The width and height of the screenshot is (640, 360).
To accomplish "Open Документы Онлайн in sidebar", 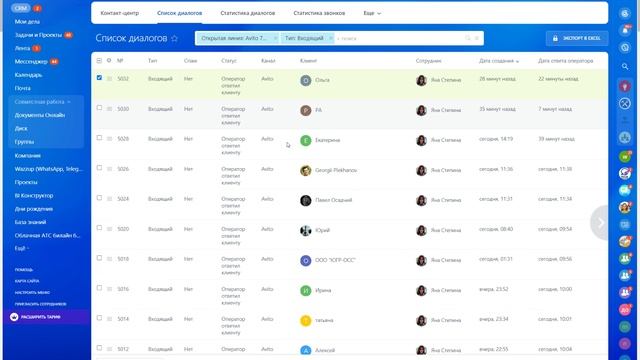I will tap(40, 115).
